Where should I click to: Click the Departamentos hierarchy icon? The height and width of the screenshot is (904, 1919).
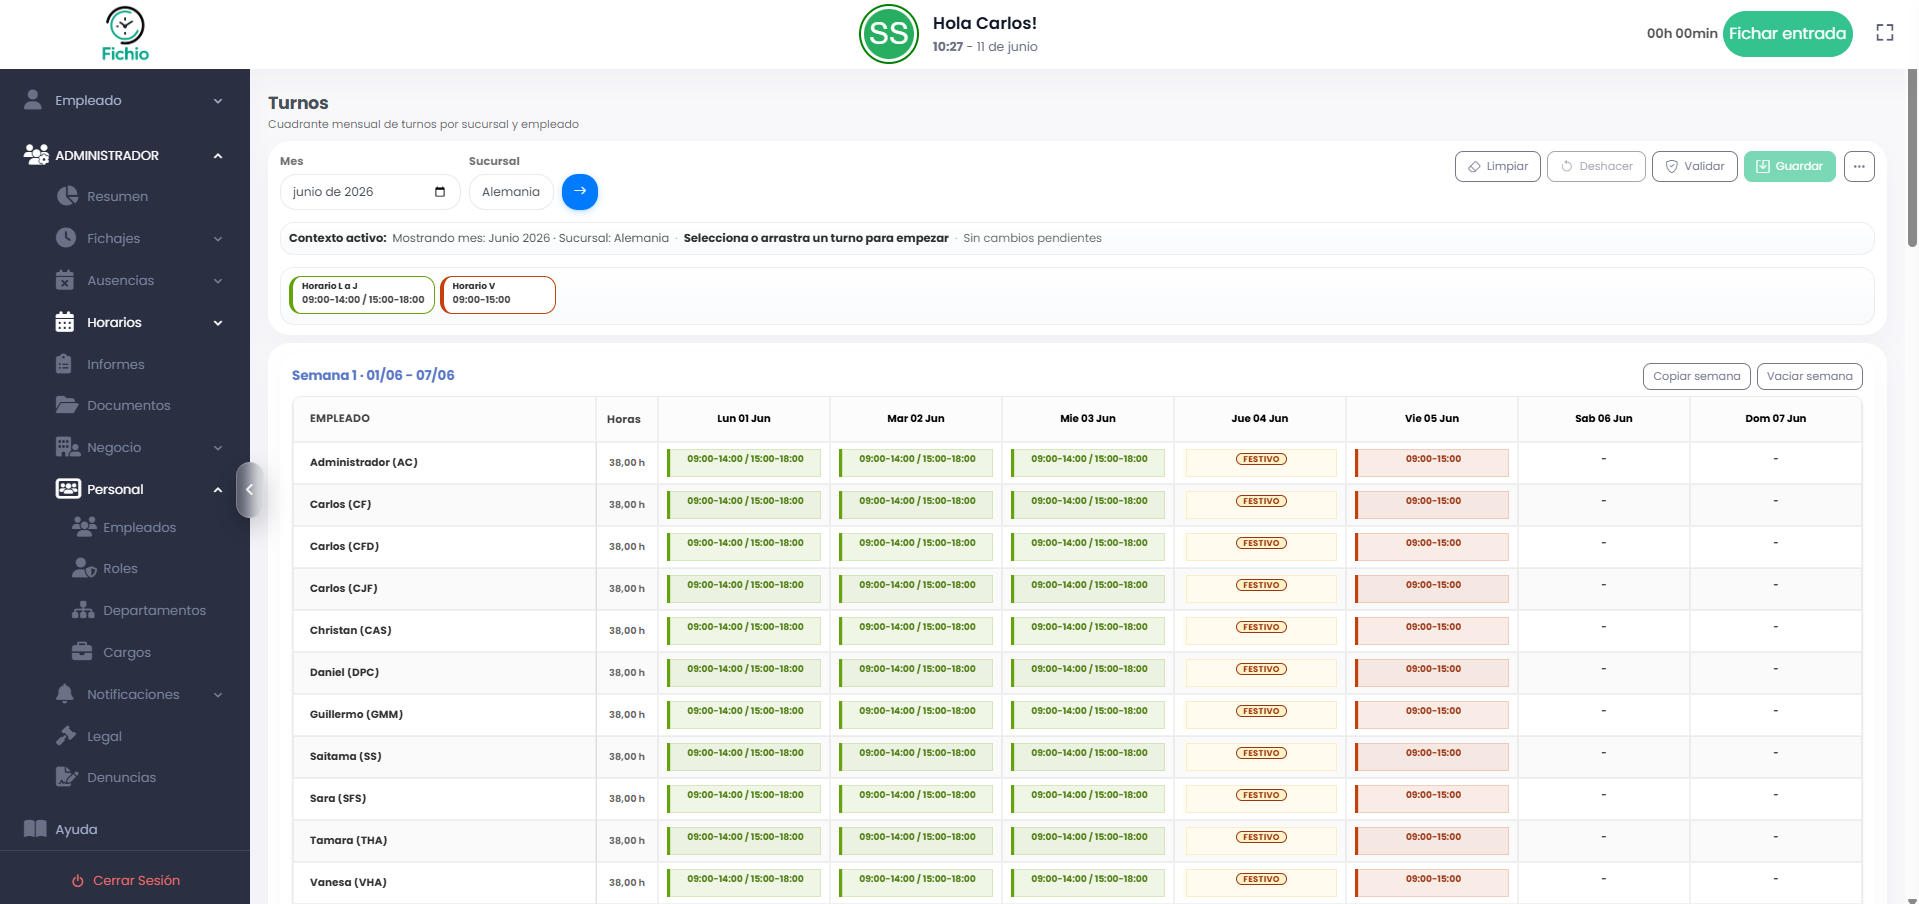(x=83, y=610)
